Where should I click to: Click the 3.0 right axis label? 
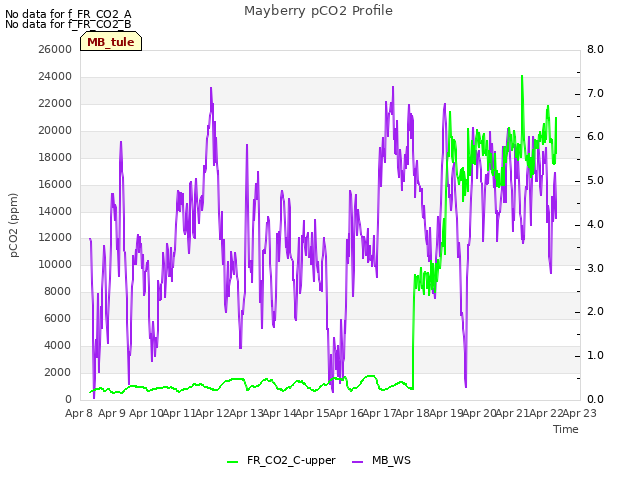click(x=595, y=268)
